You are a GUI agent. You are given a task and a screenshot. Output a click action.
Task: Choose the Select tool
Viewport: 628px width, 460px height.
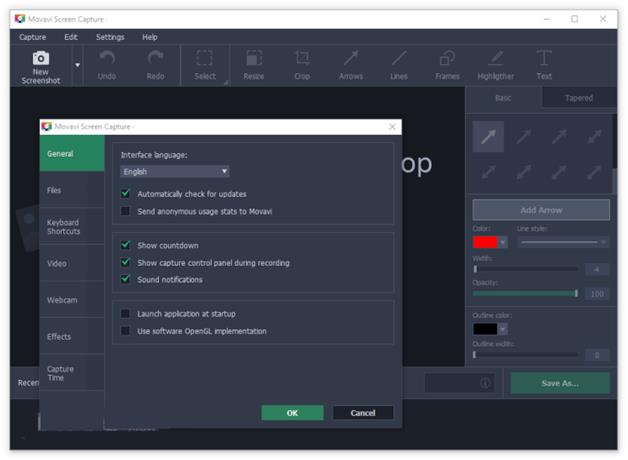tap(205, 65)
